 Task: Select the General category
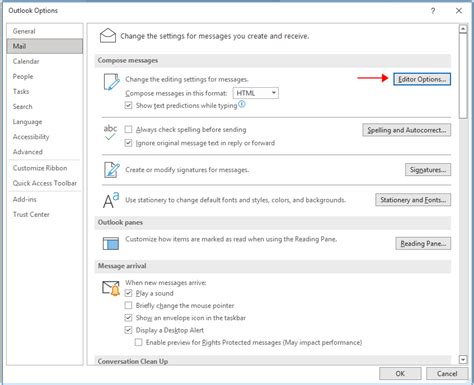point(45,31)
